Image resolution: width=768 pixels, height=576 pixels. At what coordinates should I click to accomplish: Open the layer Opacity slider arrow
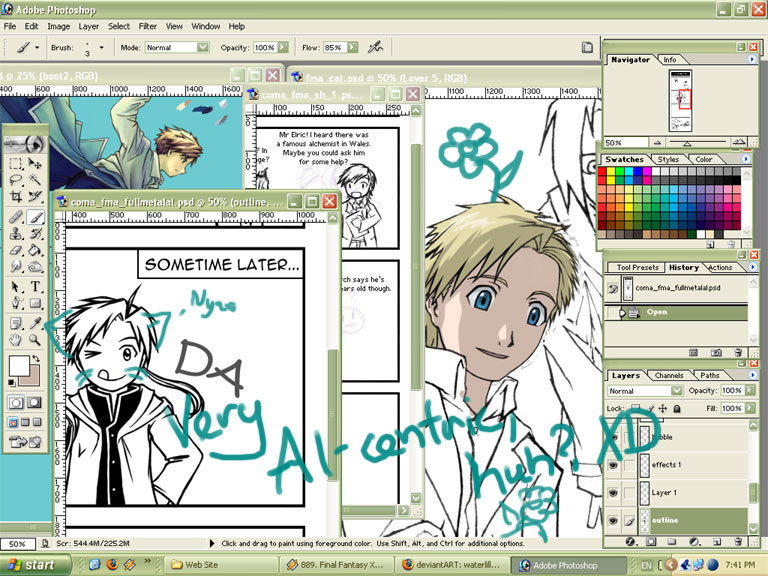750,390
